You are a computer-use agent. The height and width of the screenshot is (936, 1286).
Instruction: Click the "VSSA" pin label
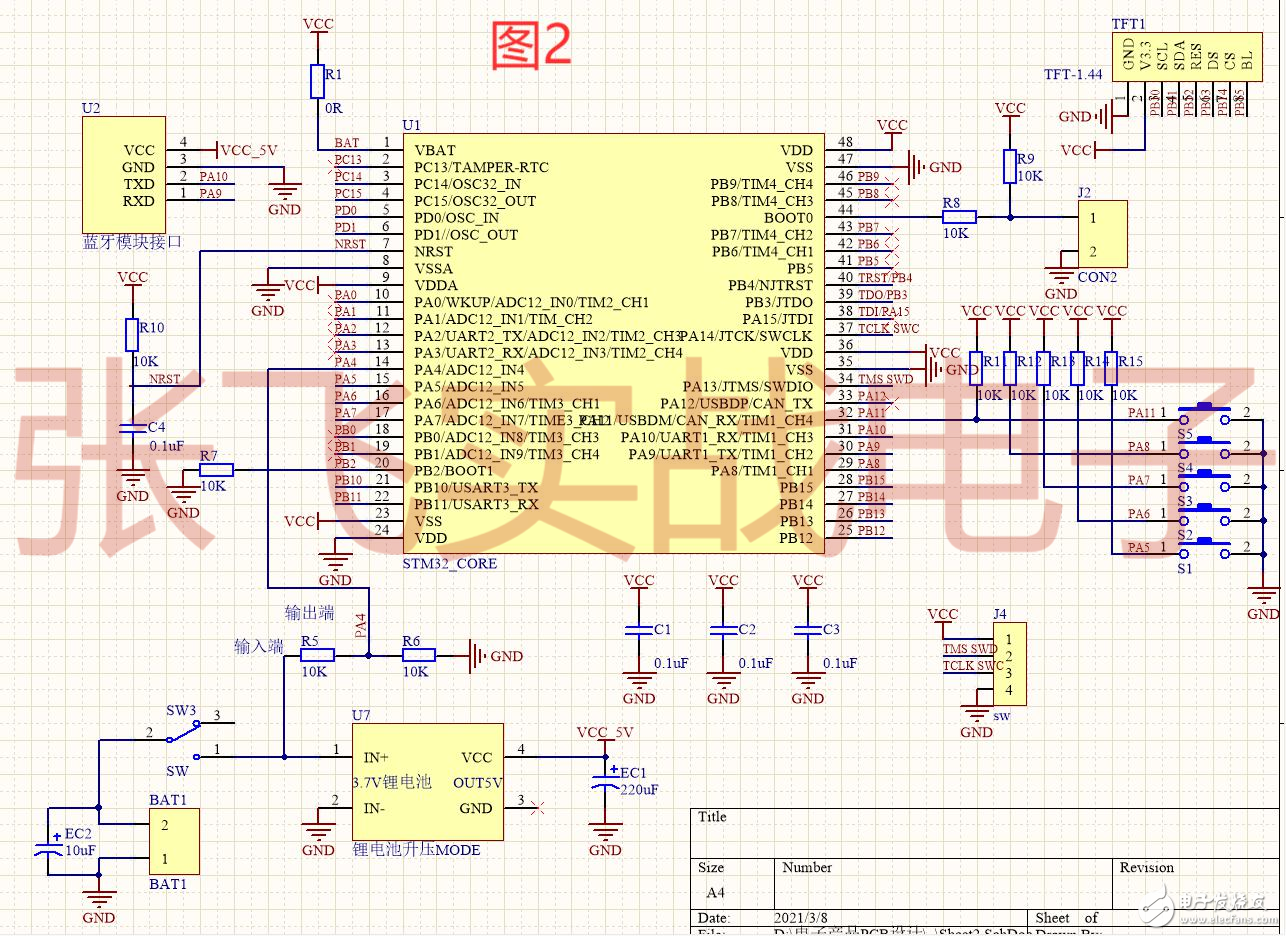point(434,268)
